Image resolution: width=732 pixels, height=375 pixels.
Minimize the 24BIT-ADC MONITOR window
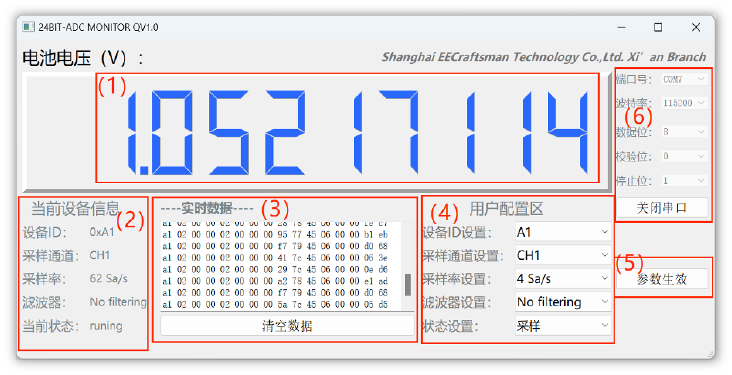(x=621, y=28)
